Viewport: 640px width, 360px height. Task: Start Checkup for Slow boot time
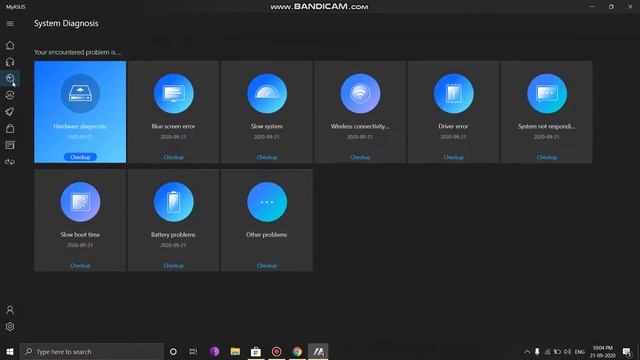pos(80,266)
